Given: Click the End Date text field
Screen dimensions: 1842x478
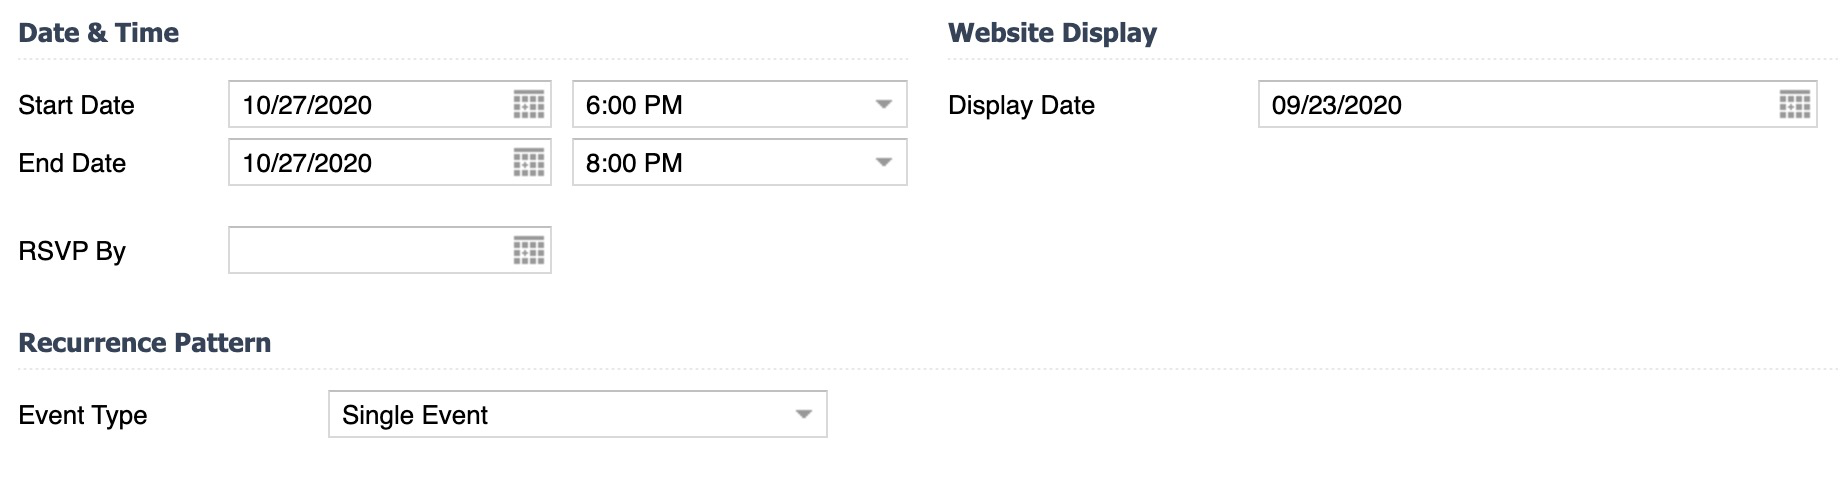Looking at the screenshot, I should click(x=370, y=162).
